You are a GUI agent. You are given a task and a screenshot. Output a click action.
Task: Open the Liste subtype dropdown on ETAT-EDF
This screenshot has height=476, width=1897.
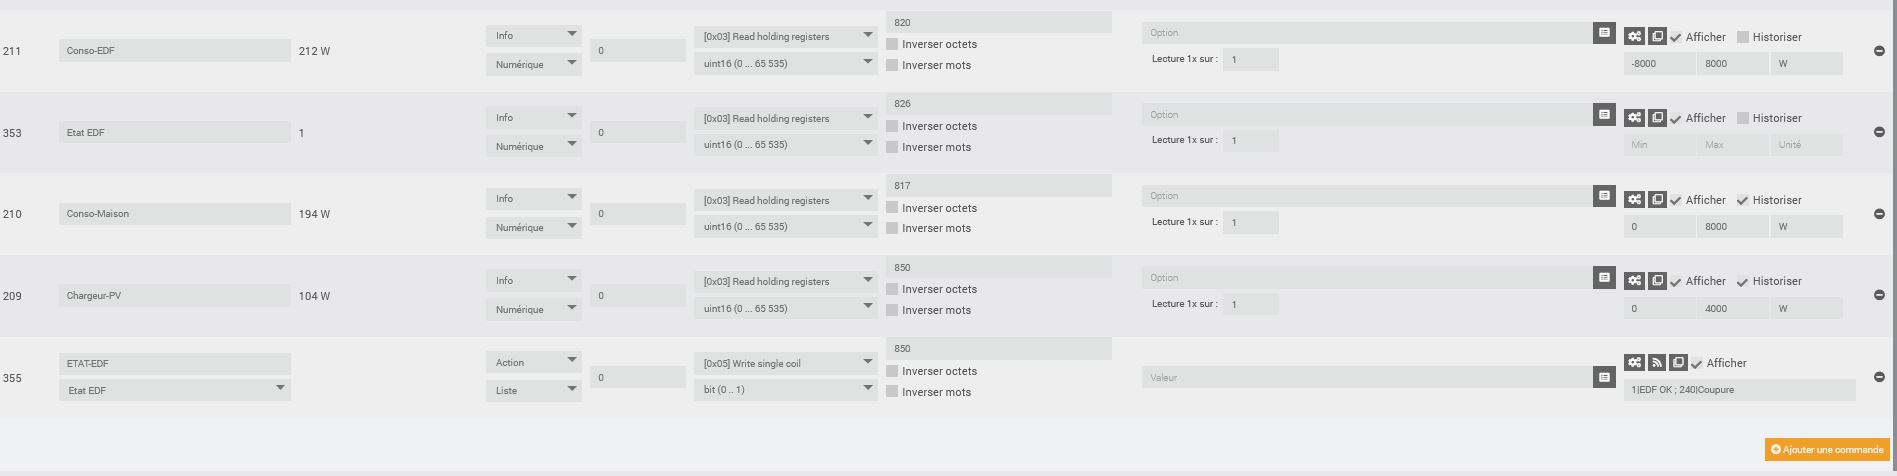pyautogui.click(x=534, y=390)
